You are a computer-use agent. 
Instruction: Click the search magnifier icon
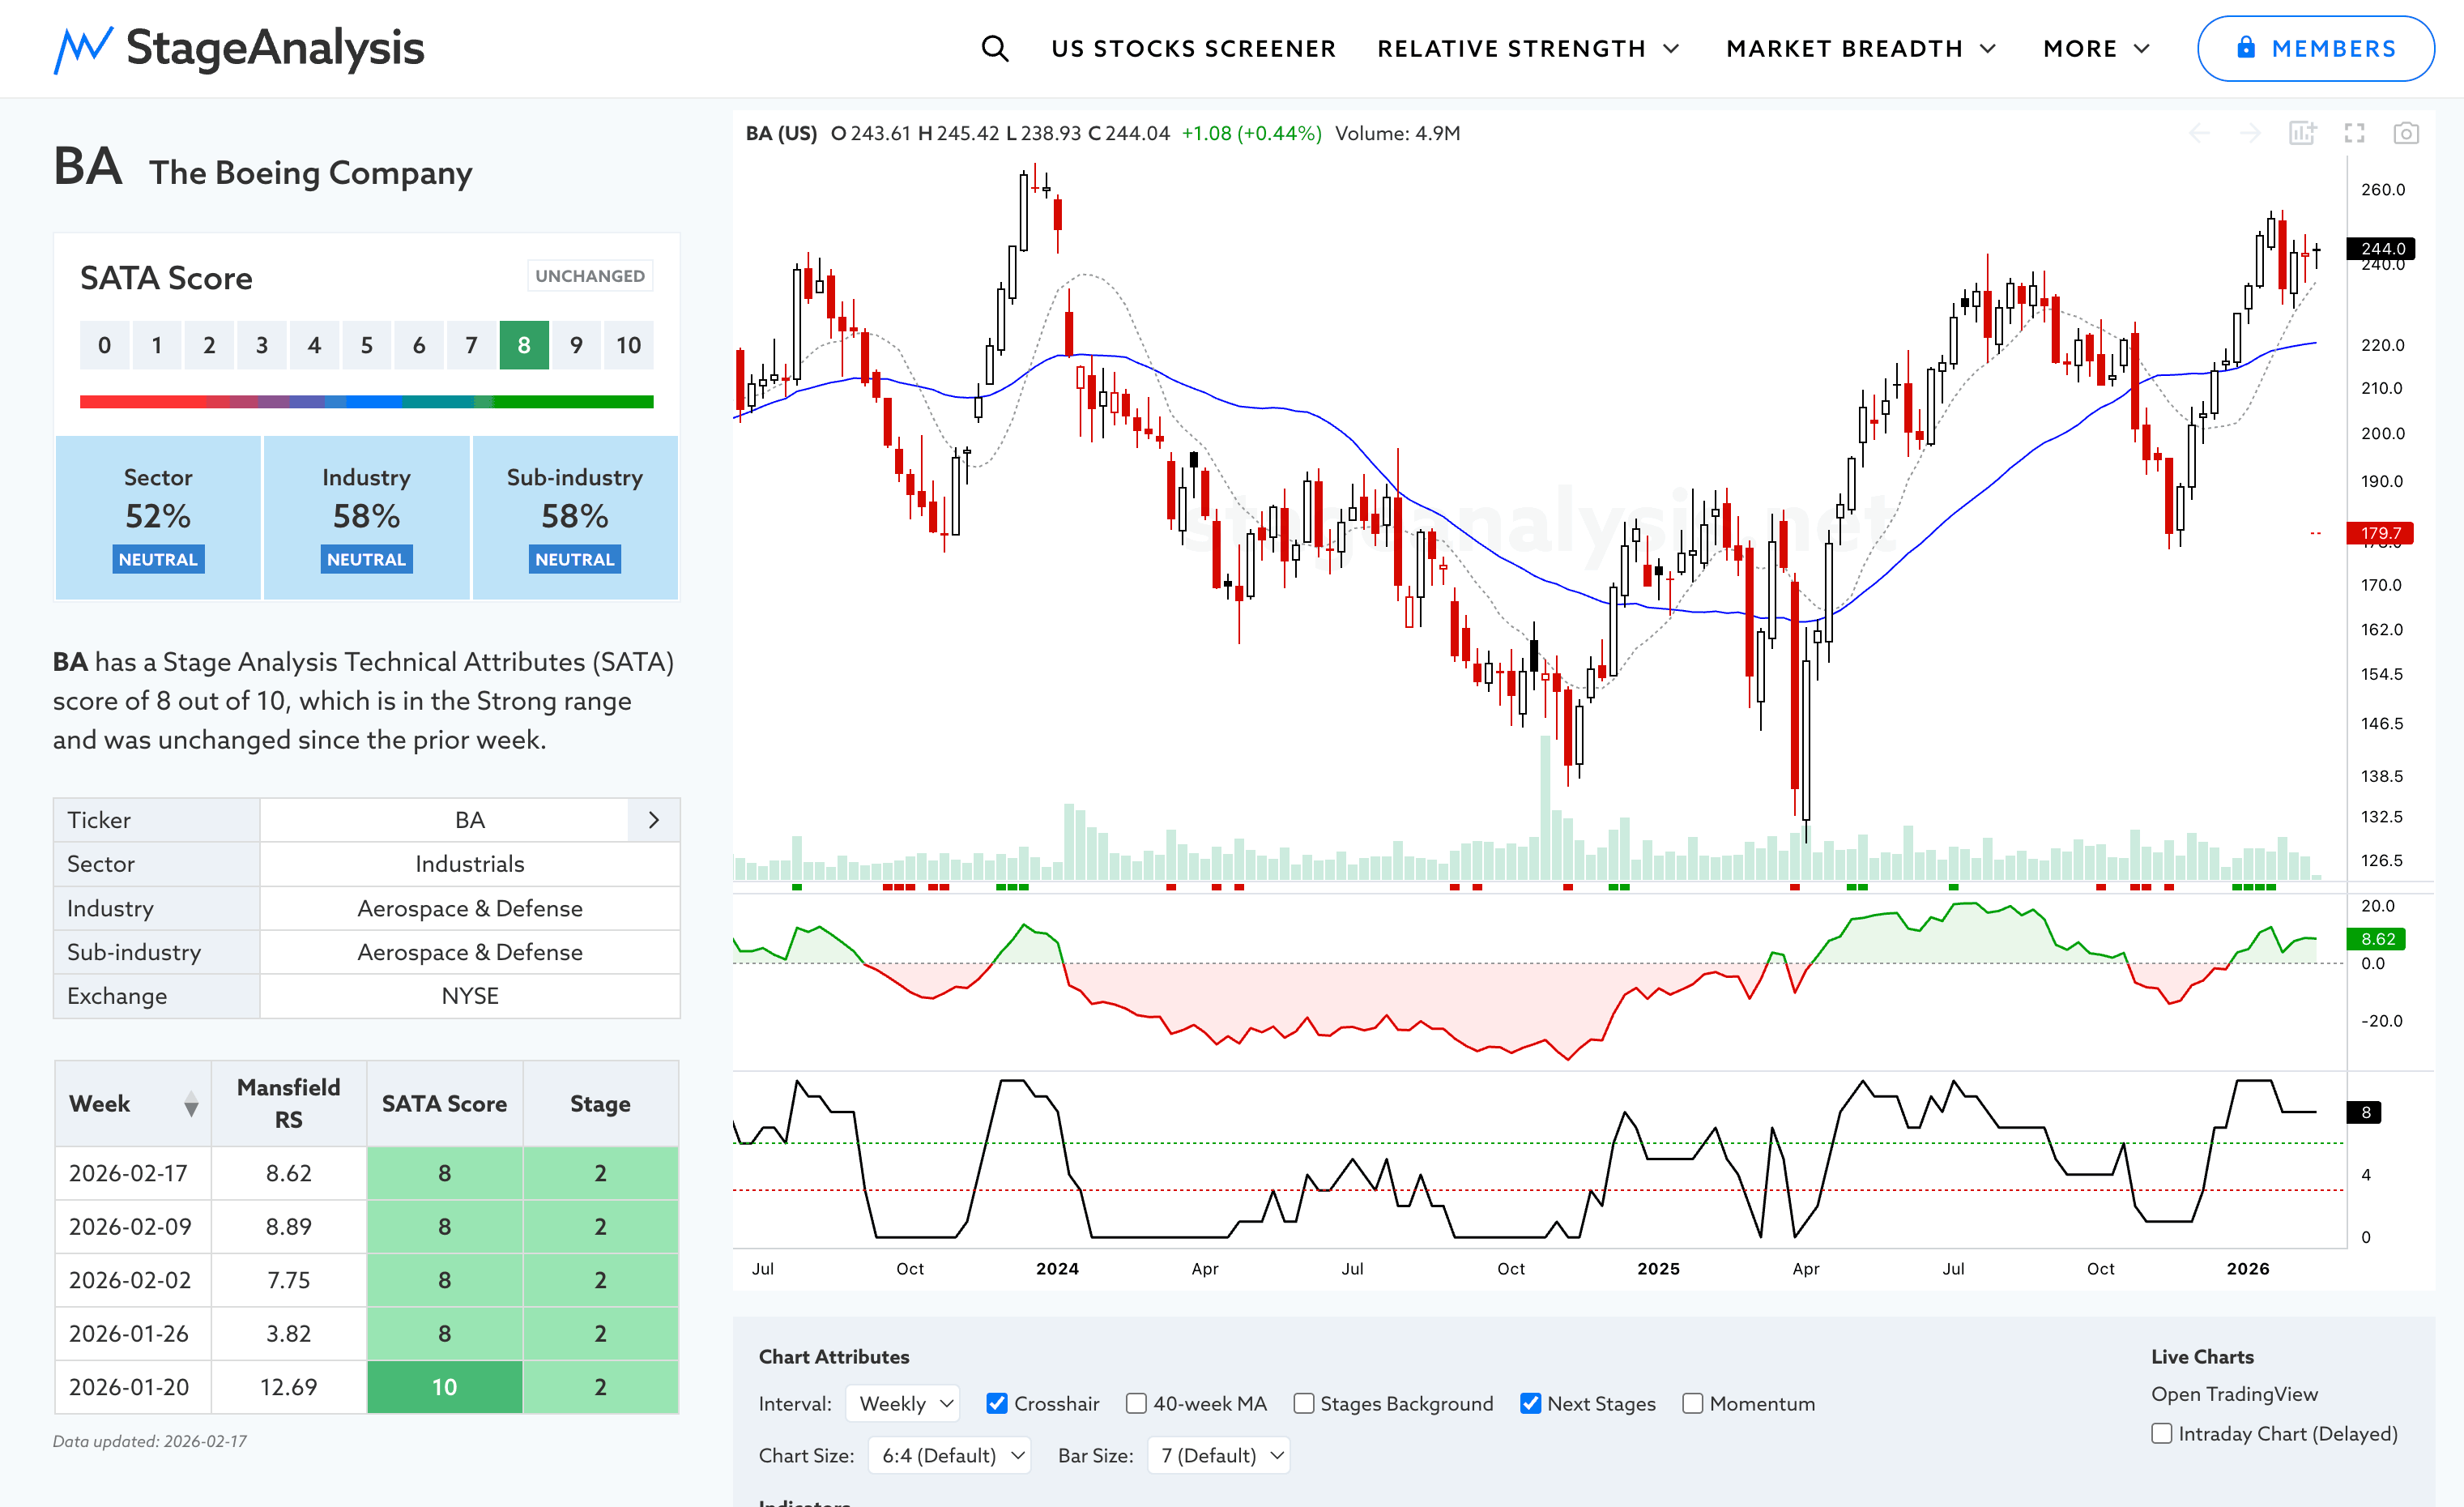(994, 48)
